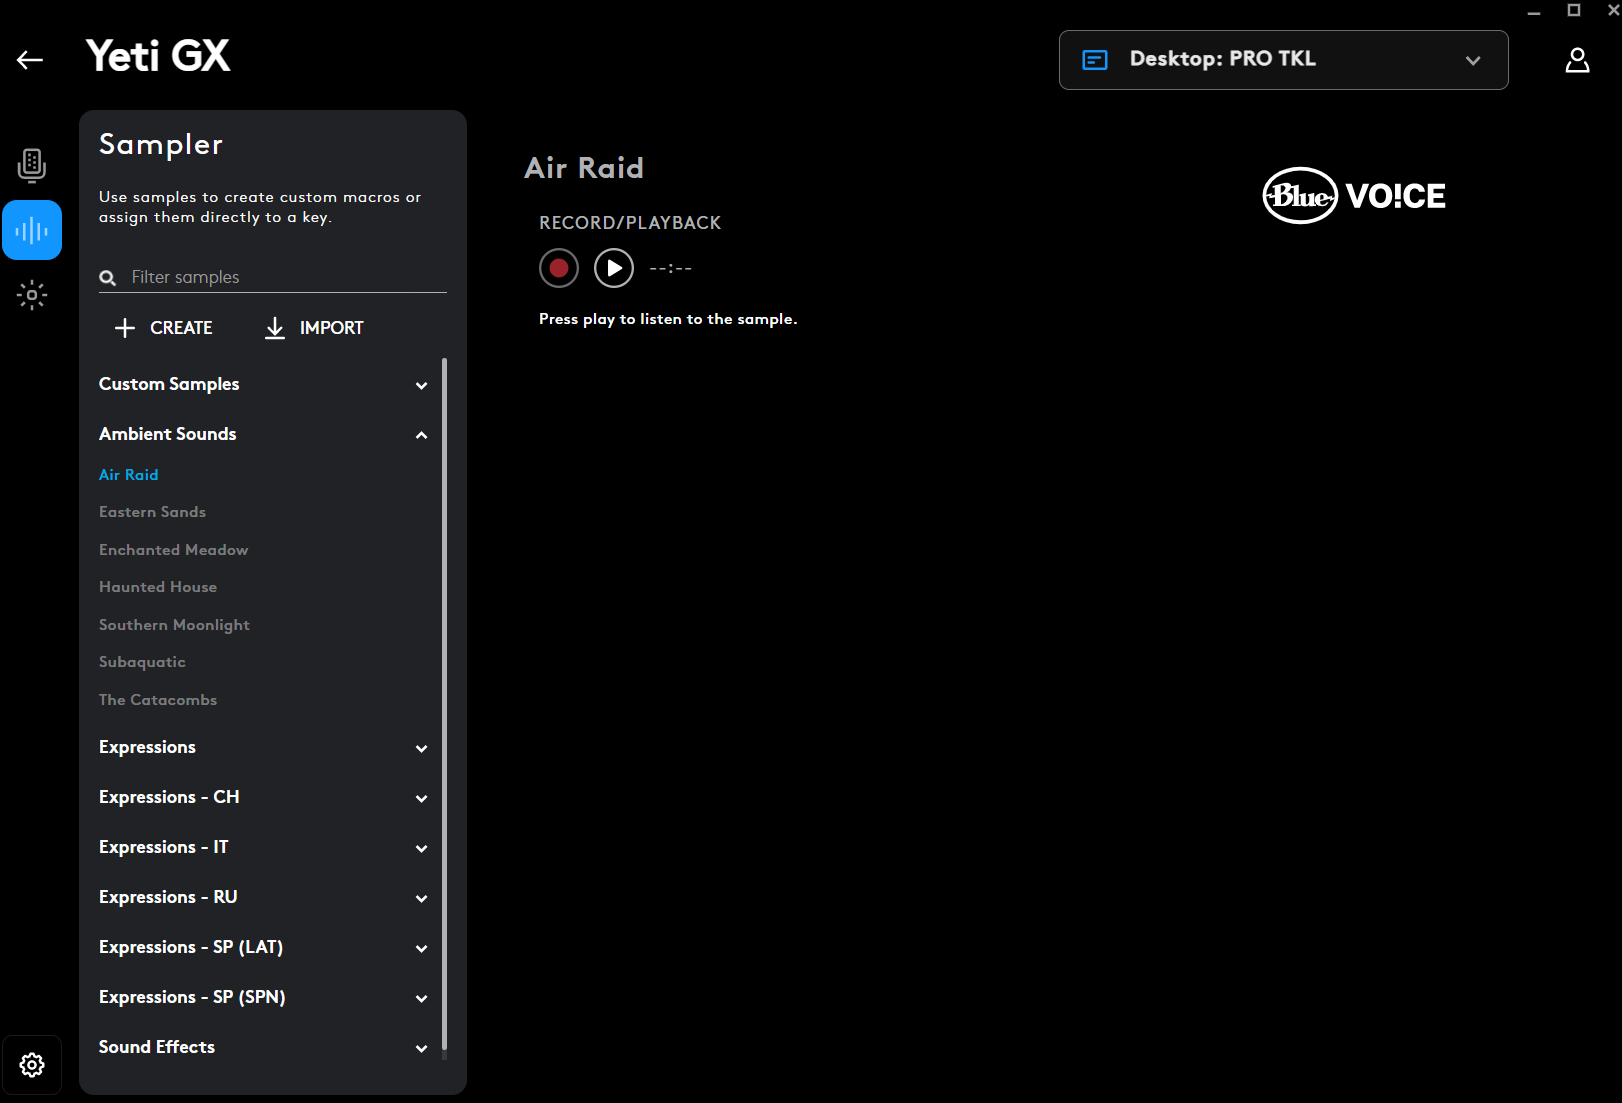This screenshot has height=1103, width=1622.
Task: Expand Expressions - RU category
Action: [264, 897]
